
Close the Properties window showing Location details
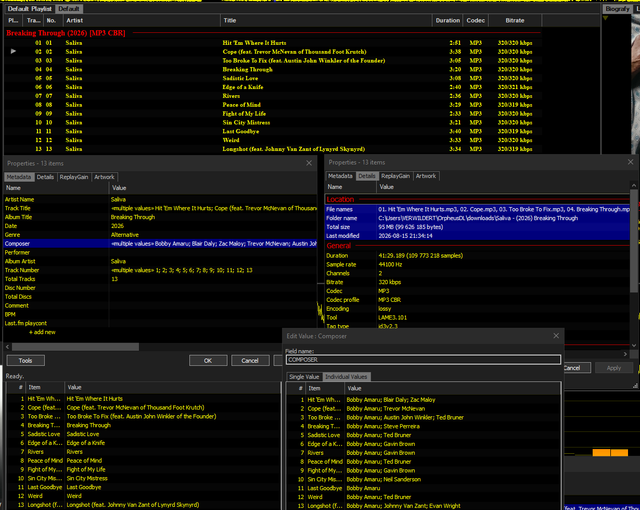pyautogui.click(x=630, y=162)
